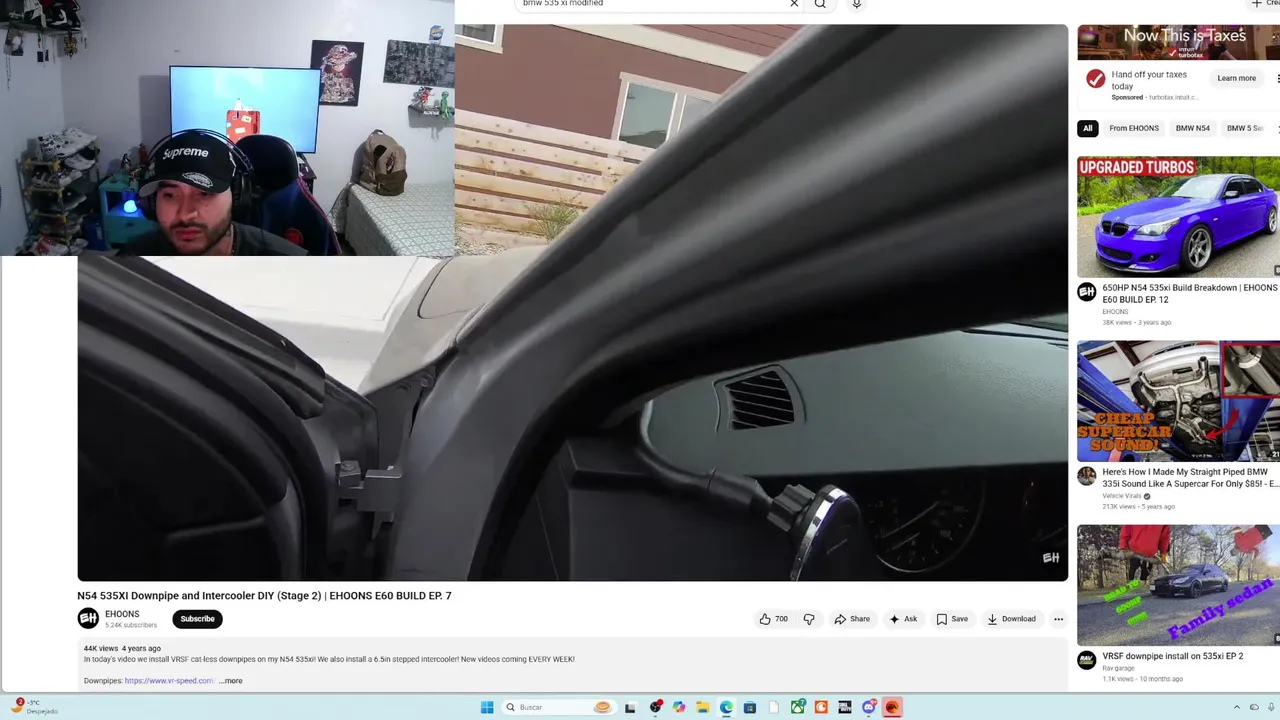Image resolution: width=1280 pixels, height=720 pixels.
Task: Click the magnifier search button
Action: (x=820, y=4)
